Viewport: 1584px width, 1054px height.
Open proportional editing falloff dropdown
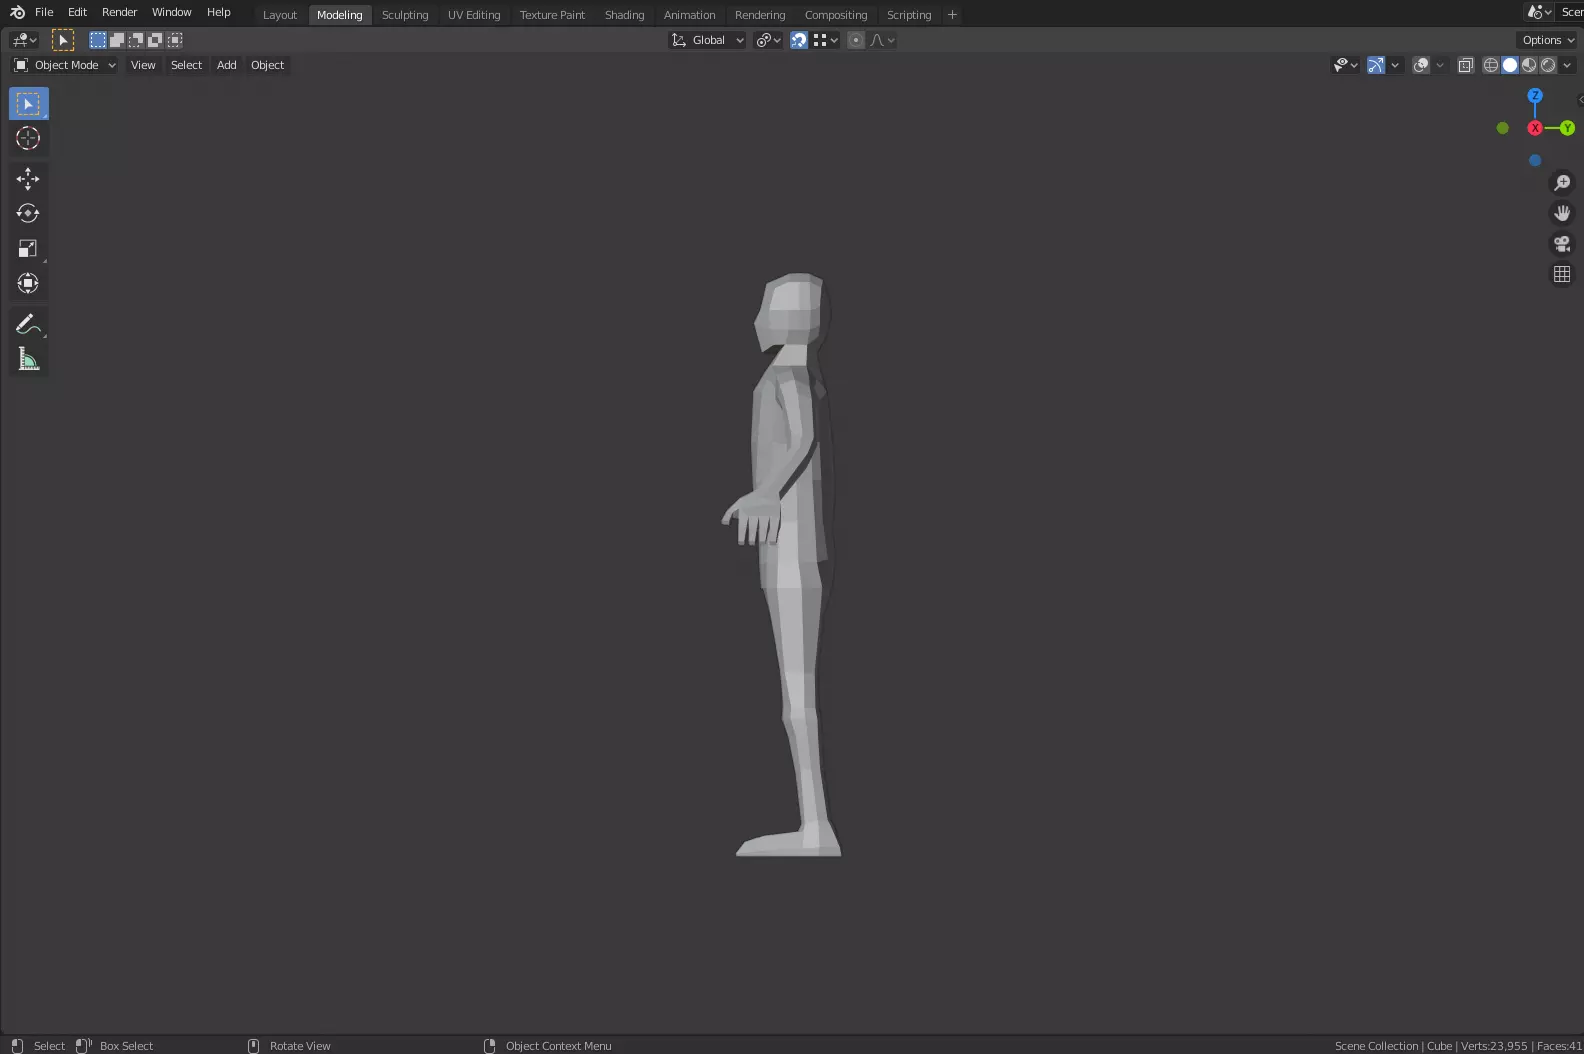pyautogui.click(x=882, y=40)
